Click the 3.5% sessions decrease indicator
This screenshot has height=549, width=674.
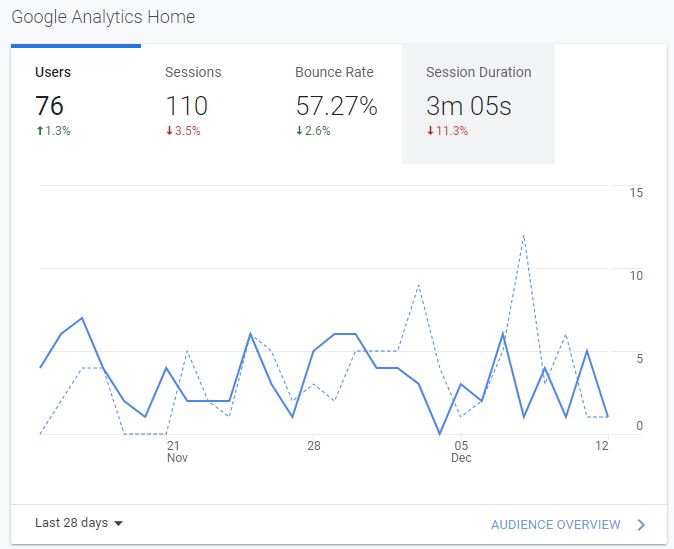[x=184, y=131]
